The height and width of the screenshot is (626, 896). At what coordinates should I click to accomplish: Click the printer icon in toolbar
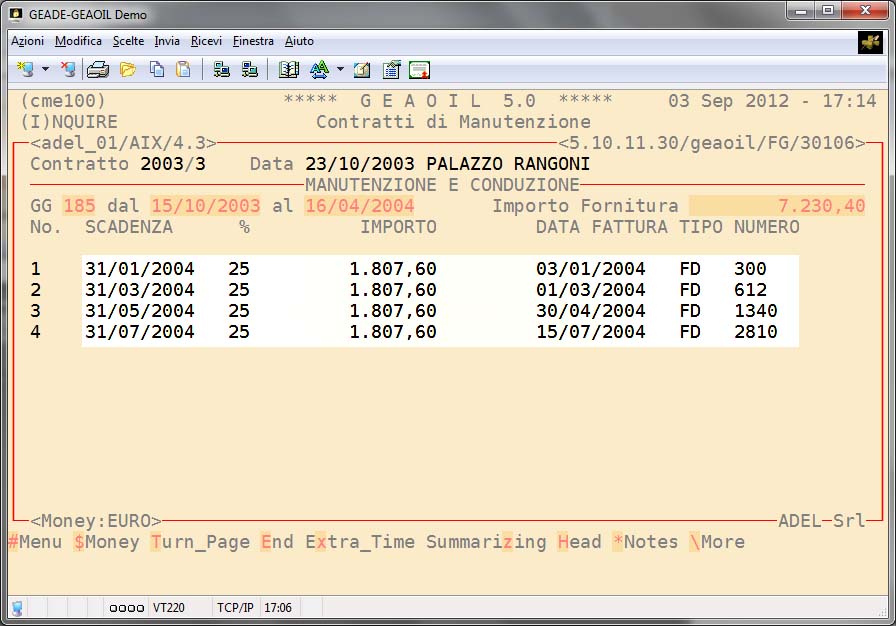[x=98, y=70]
